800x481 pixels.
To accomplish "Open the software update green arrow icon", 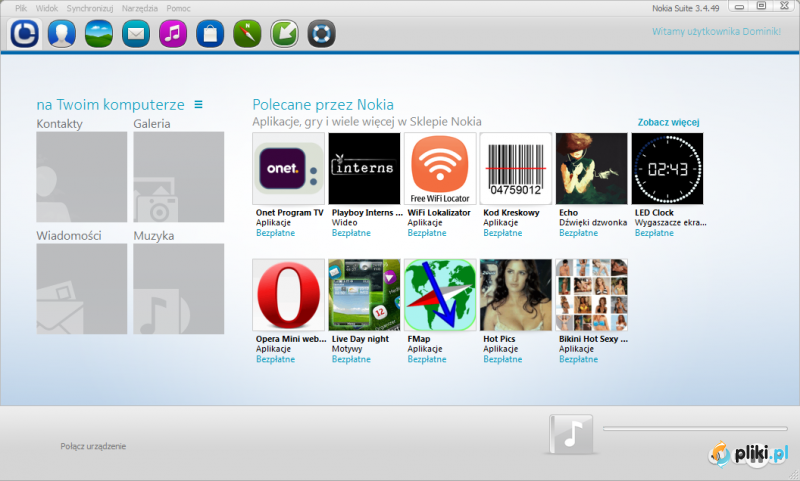I will click(x=284, y=34).
